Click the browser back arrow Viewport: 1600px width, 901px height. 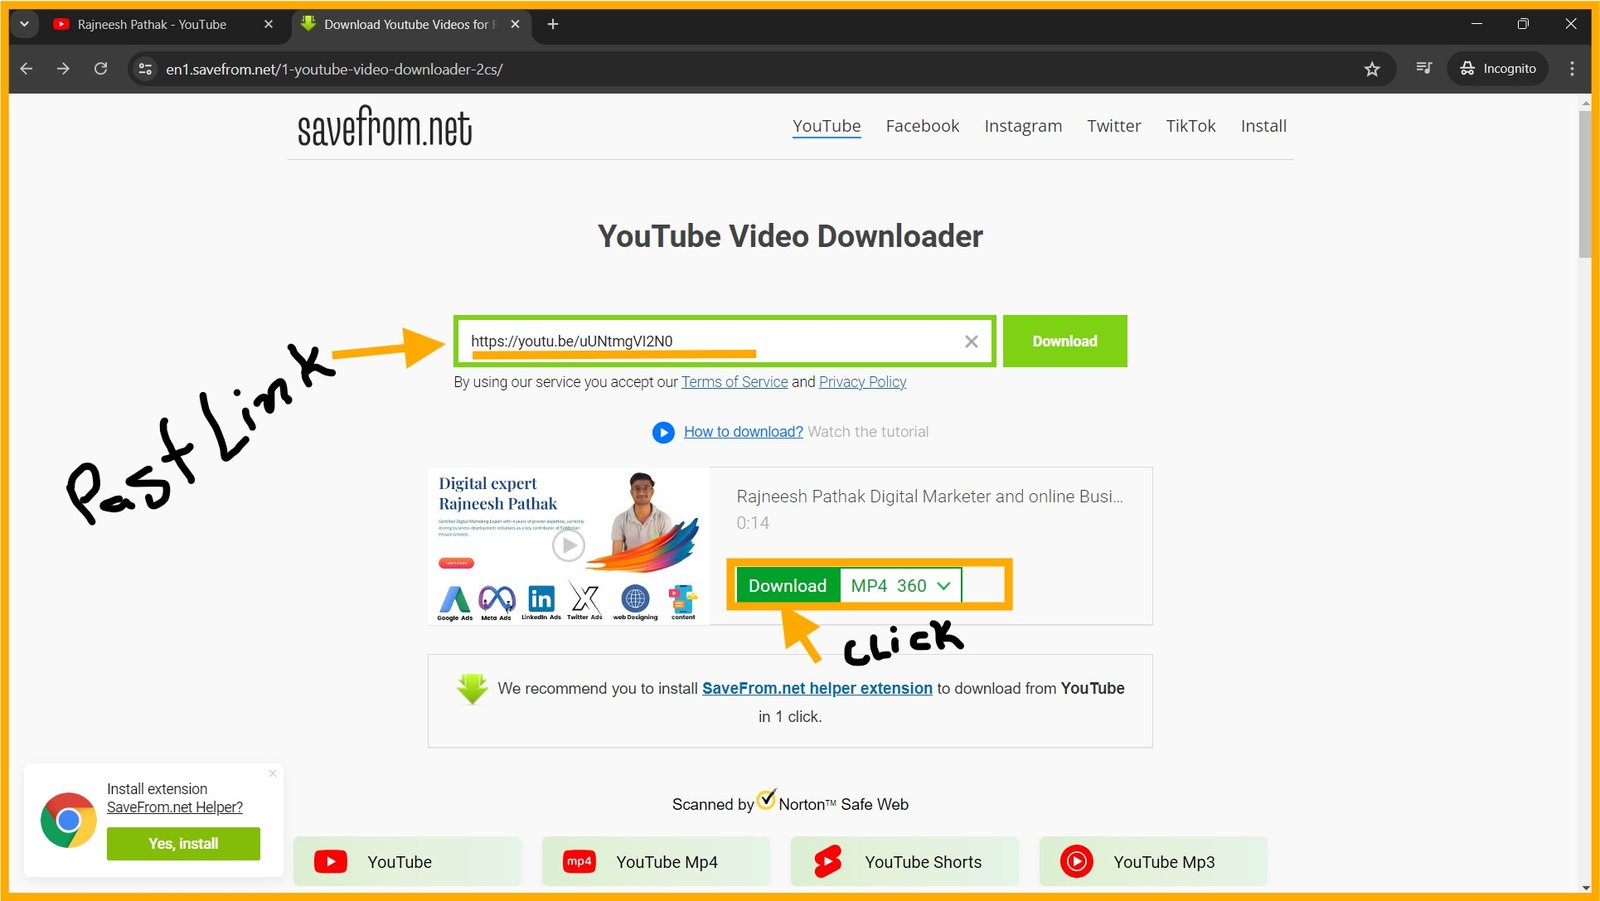click(x=27, y=69)
